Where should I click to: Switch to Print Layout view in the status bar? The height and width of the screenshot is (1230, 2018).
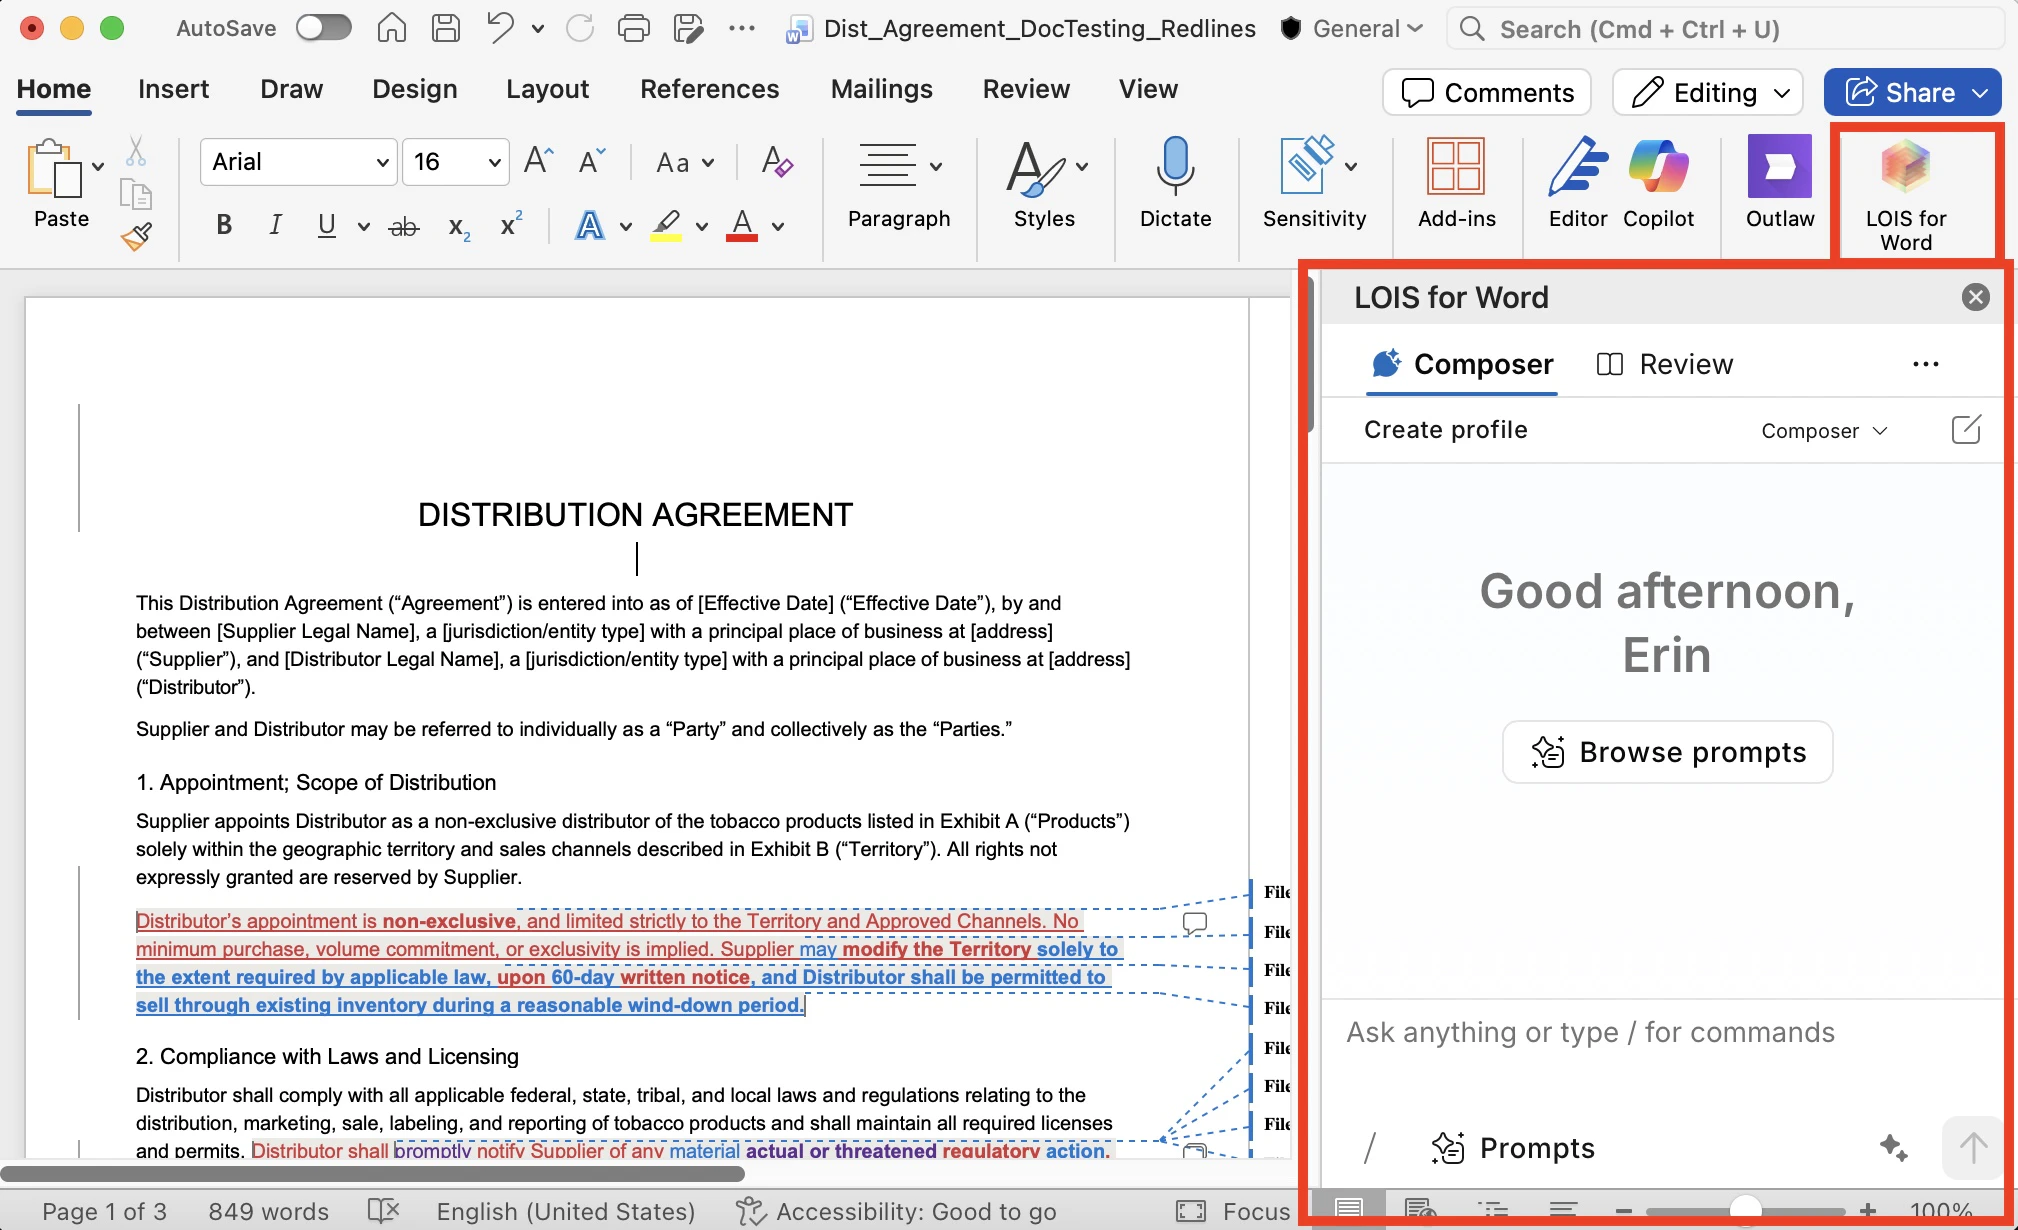[1348, 1209]
